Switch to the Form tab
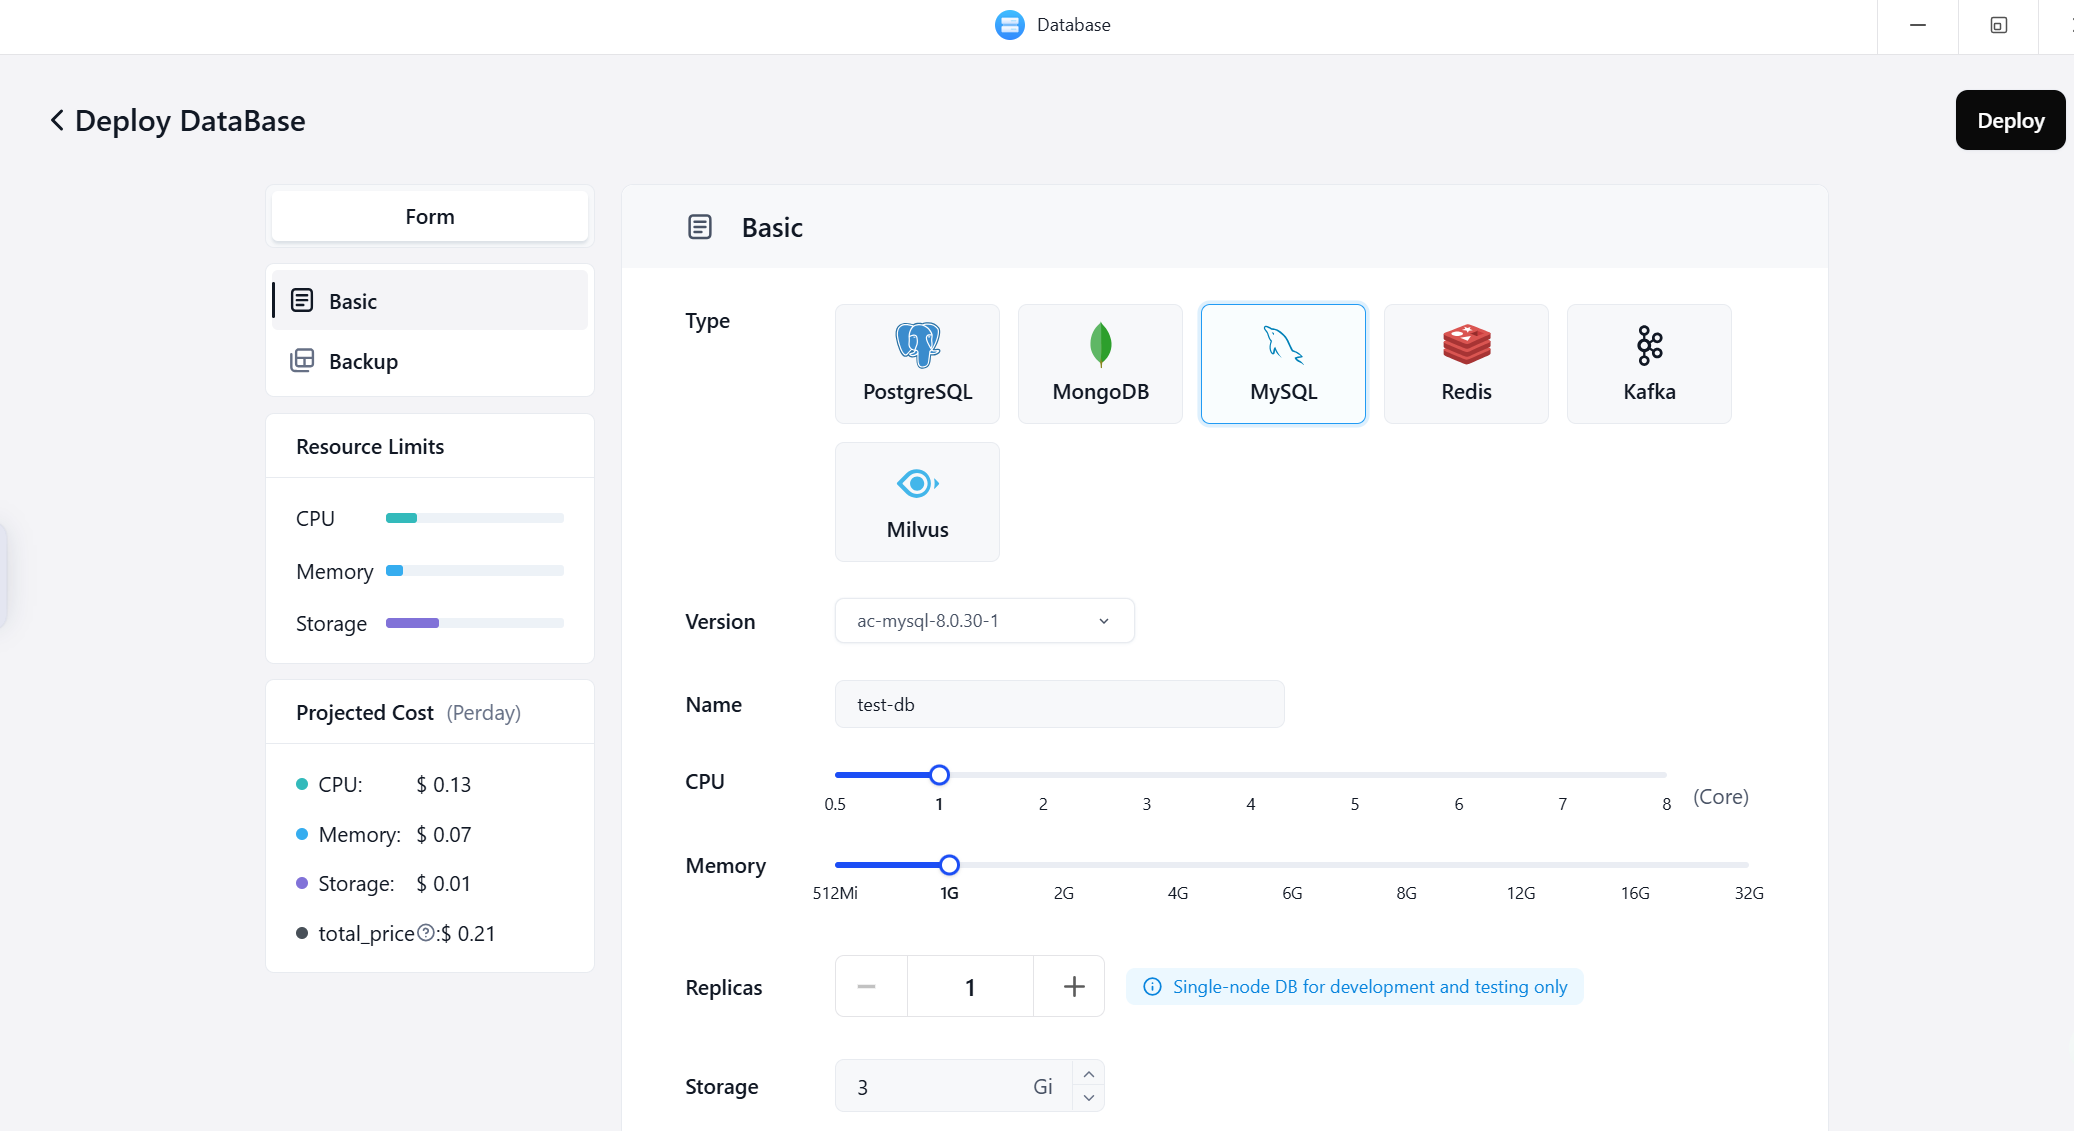This screenshot has height=1131, width=2074. 430,216
